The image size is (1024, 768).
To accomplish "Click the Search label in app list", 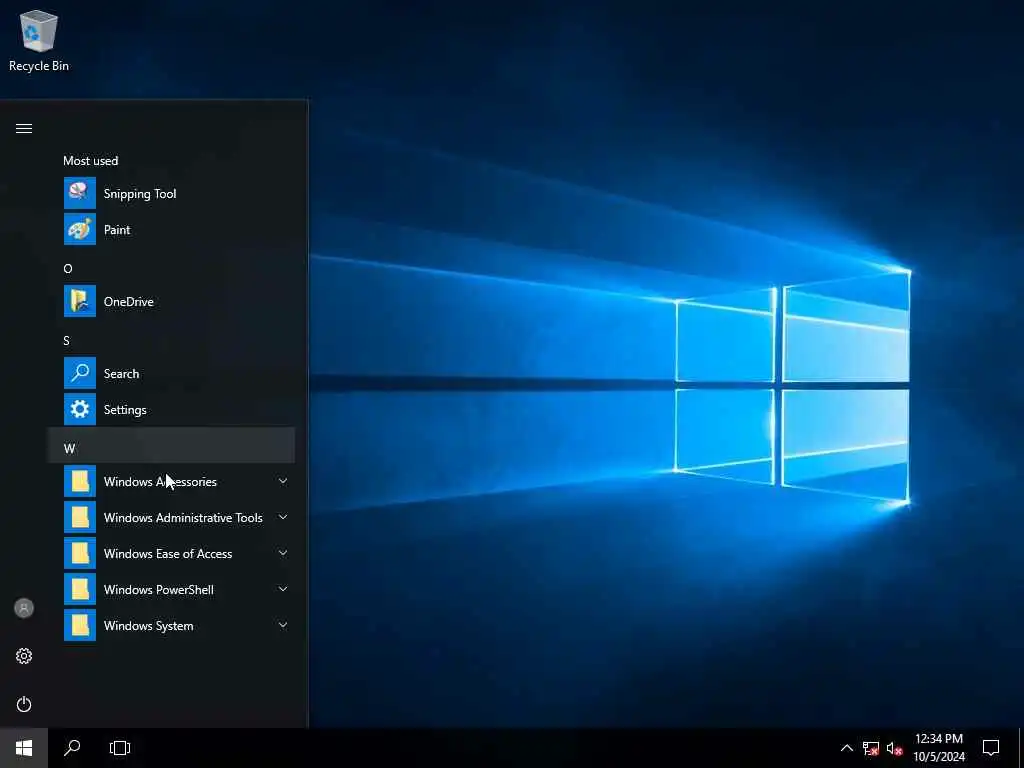I will click(x=121, y=374).
